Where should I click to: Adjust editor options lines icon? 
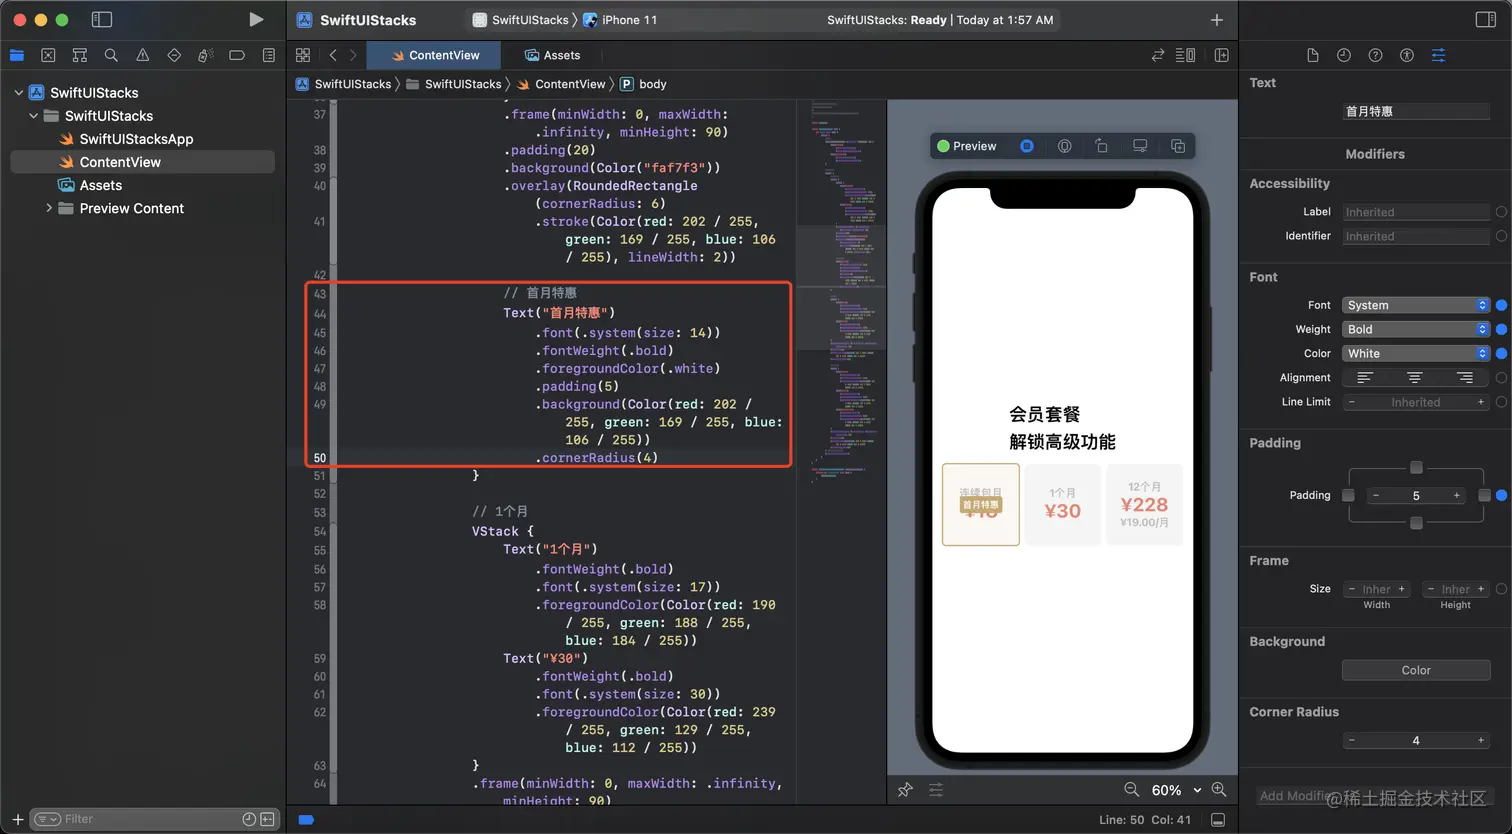(1186, 55)
